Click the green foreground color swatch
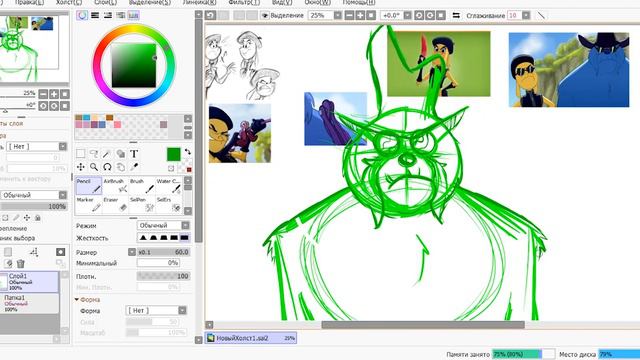The width and height of the screenshot is (640, 360). [x=173, y=154]
